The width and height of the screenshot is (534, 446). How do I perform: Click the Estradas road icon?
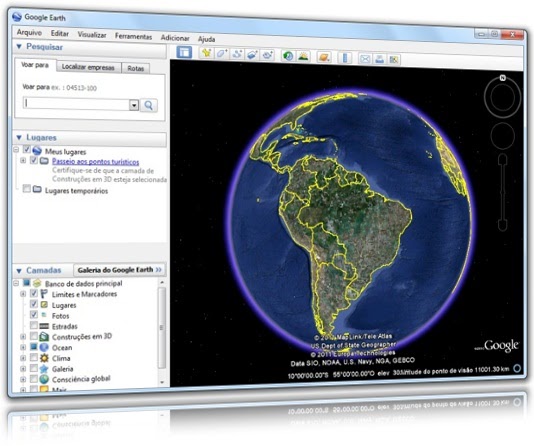44,326
